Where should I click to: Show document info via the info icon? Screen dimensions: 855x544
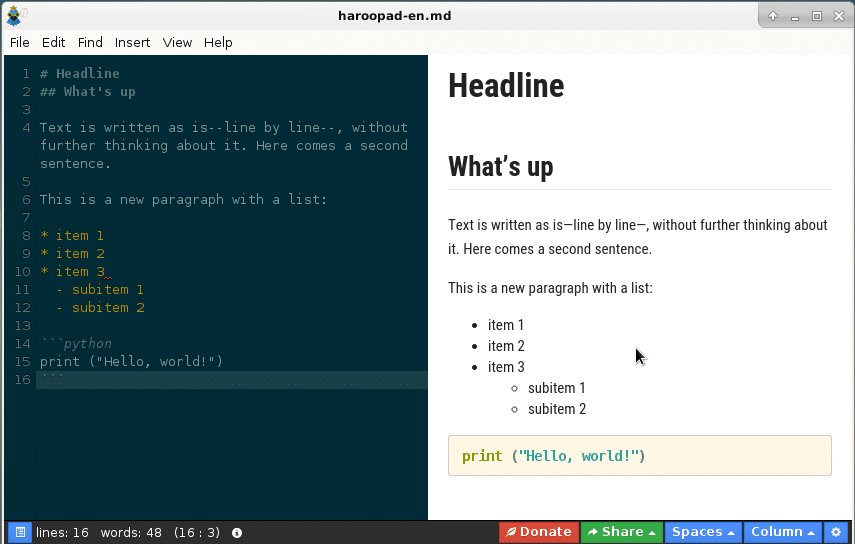pyautogui.click(x=237, y=533)
